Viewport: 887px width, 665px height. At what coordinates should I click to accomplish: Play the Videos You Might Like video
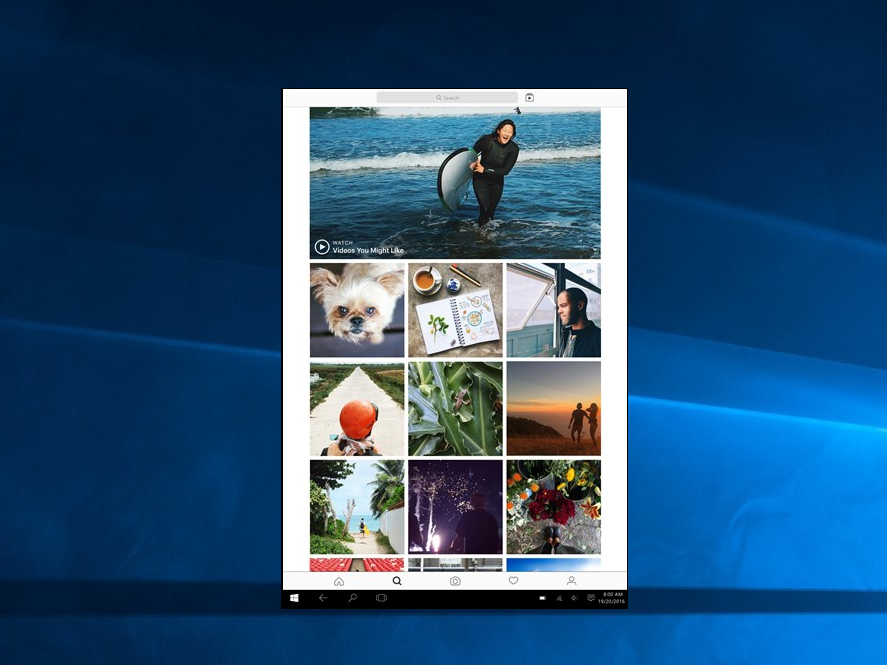tap(322, 246)
